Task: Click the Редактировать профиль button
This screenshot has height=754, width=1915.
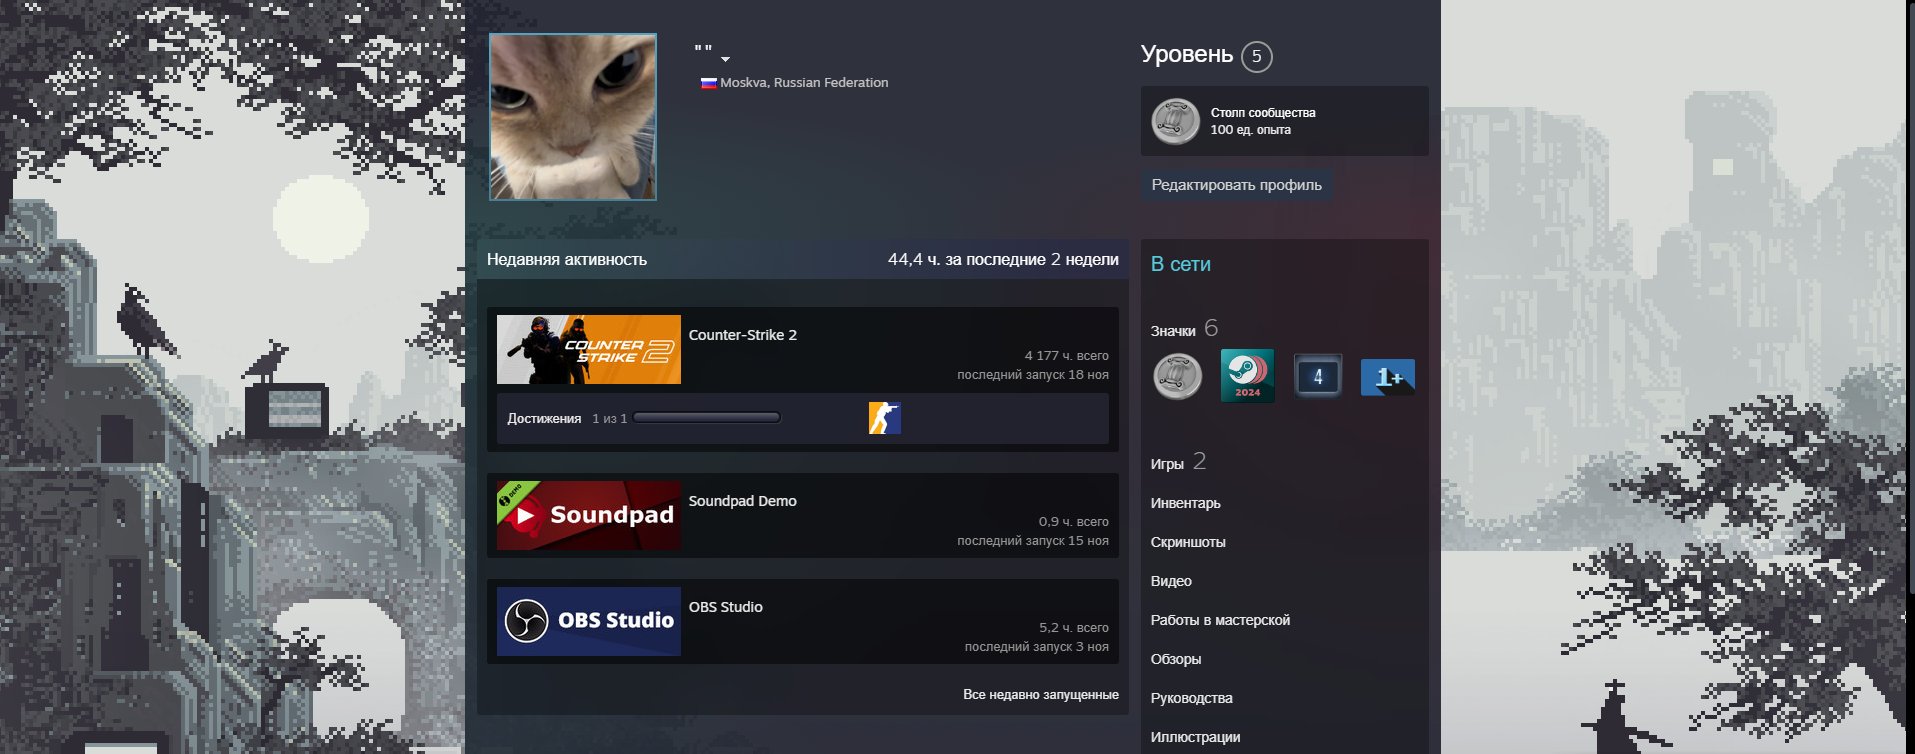Action: tap(1236, 185)
